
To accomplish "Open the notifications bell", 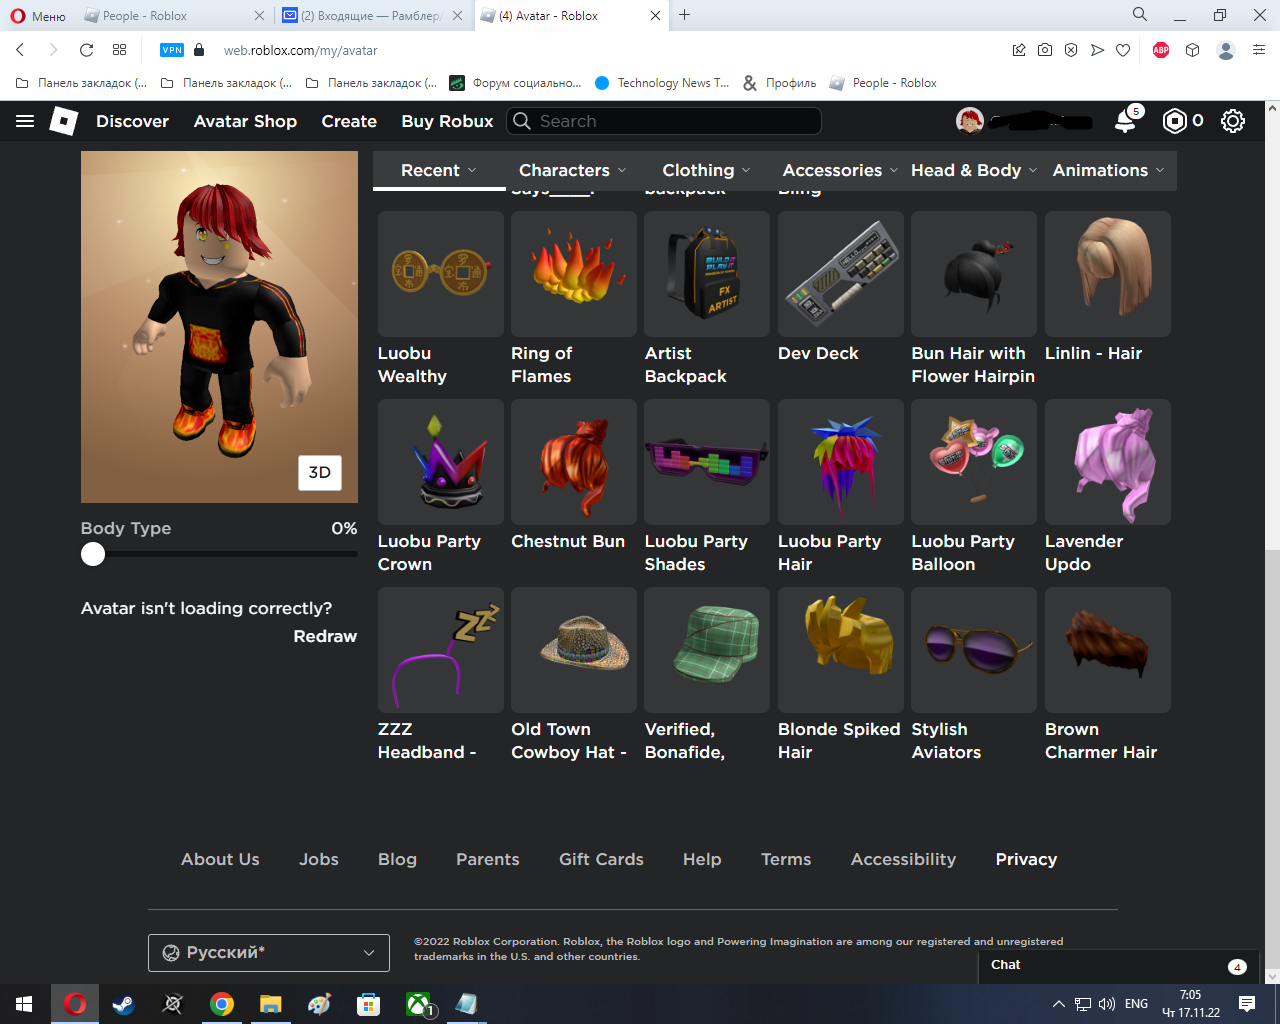I will coord(1126,121).
